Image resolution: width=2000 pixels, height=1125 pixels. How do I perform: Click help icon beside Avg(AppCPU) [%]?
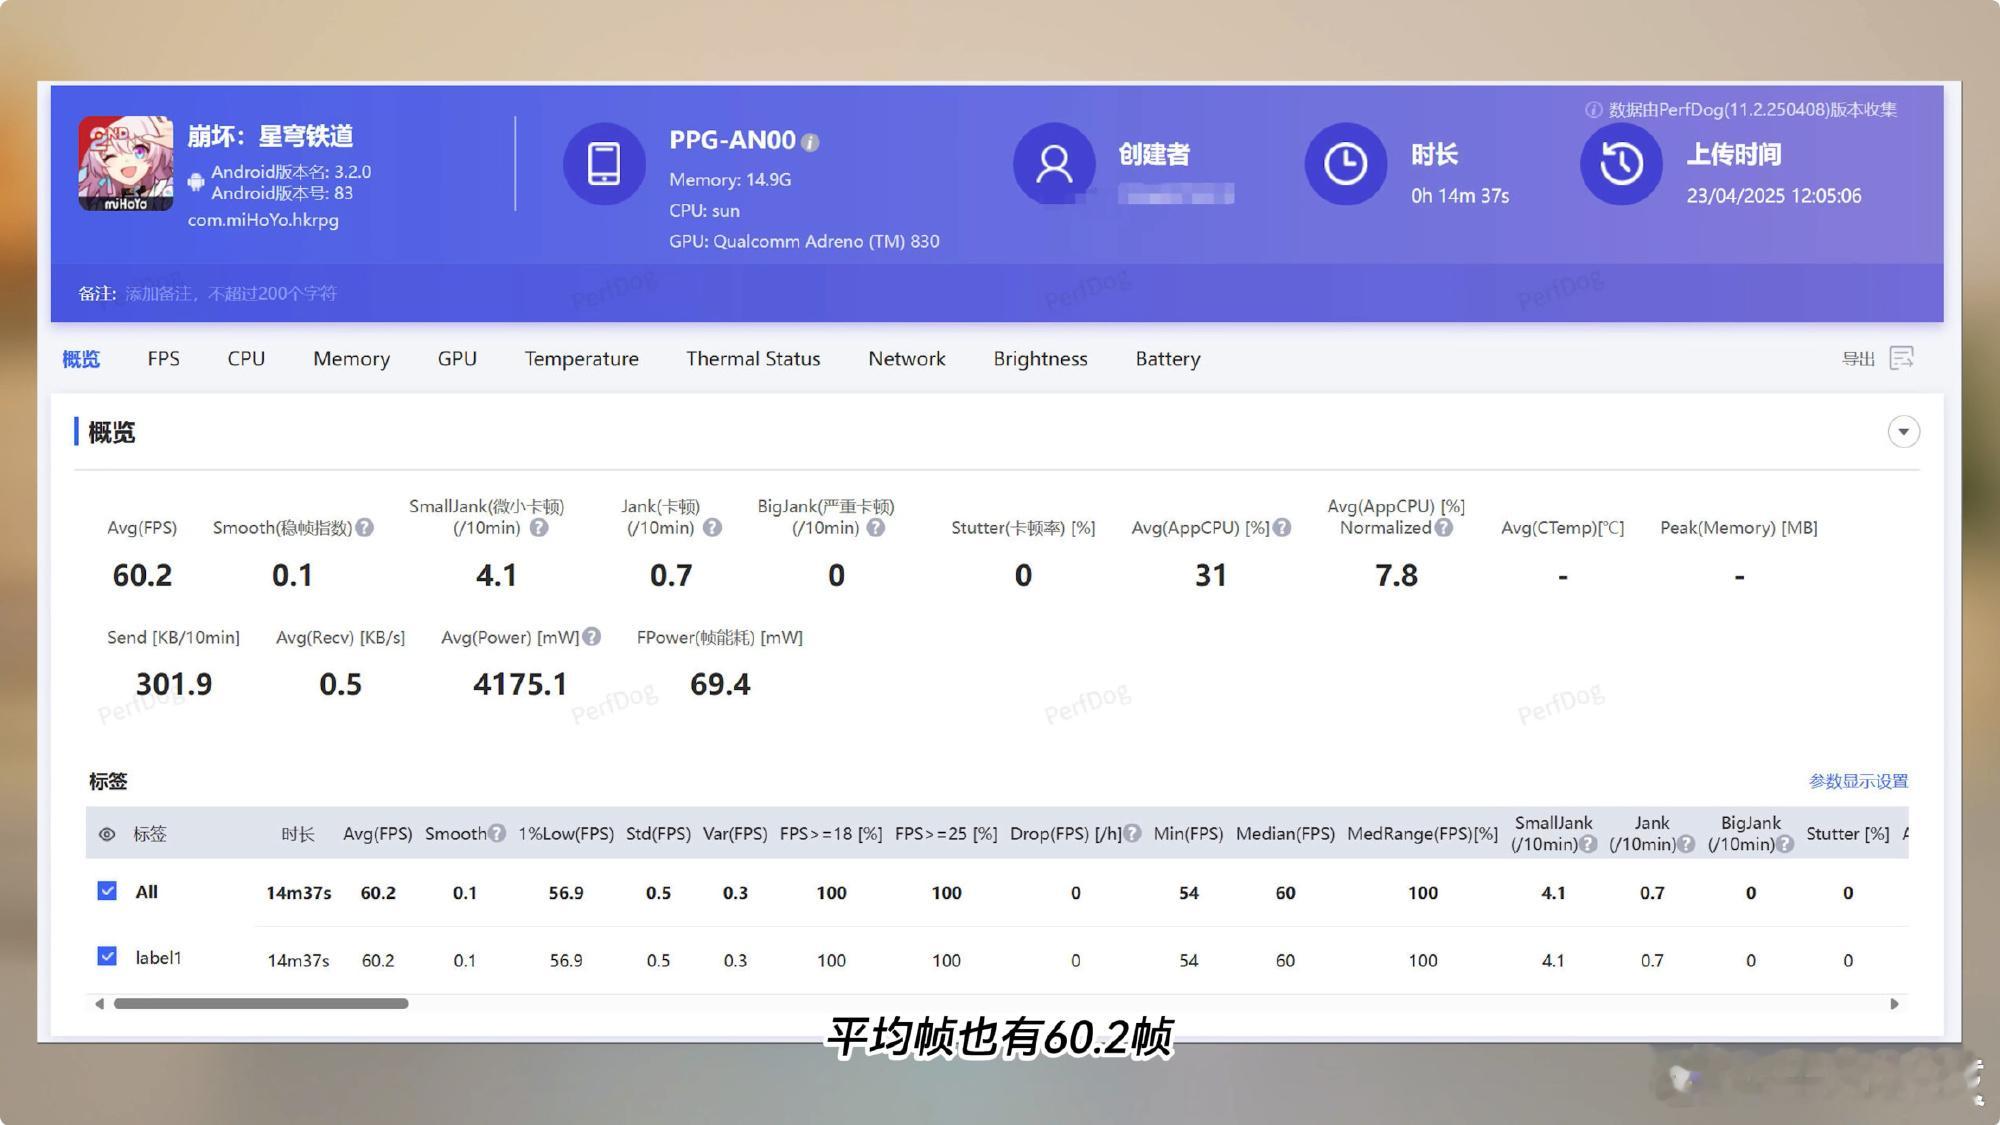tap(1282, 528)
